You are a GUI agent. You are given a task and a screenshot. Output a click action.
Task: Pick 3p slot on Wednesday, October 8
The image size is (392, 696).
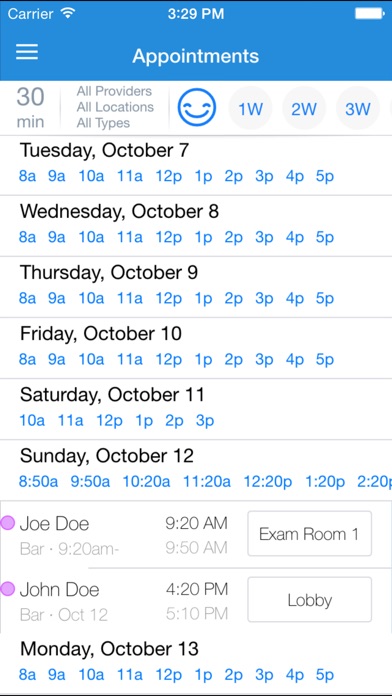pos(264,237)
